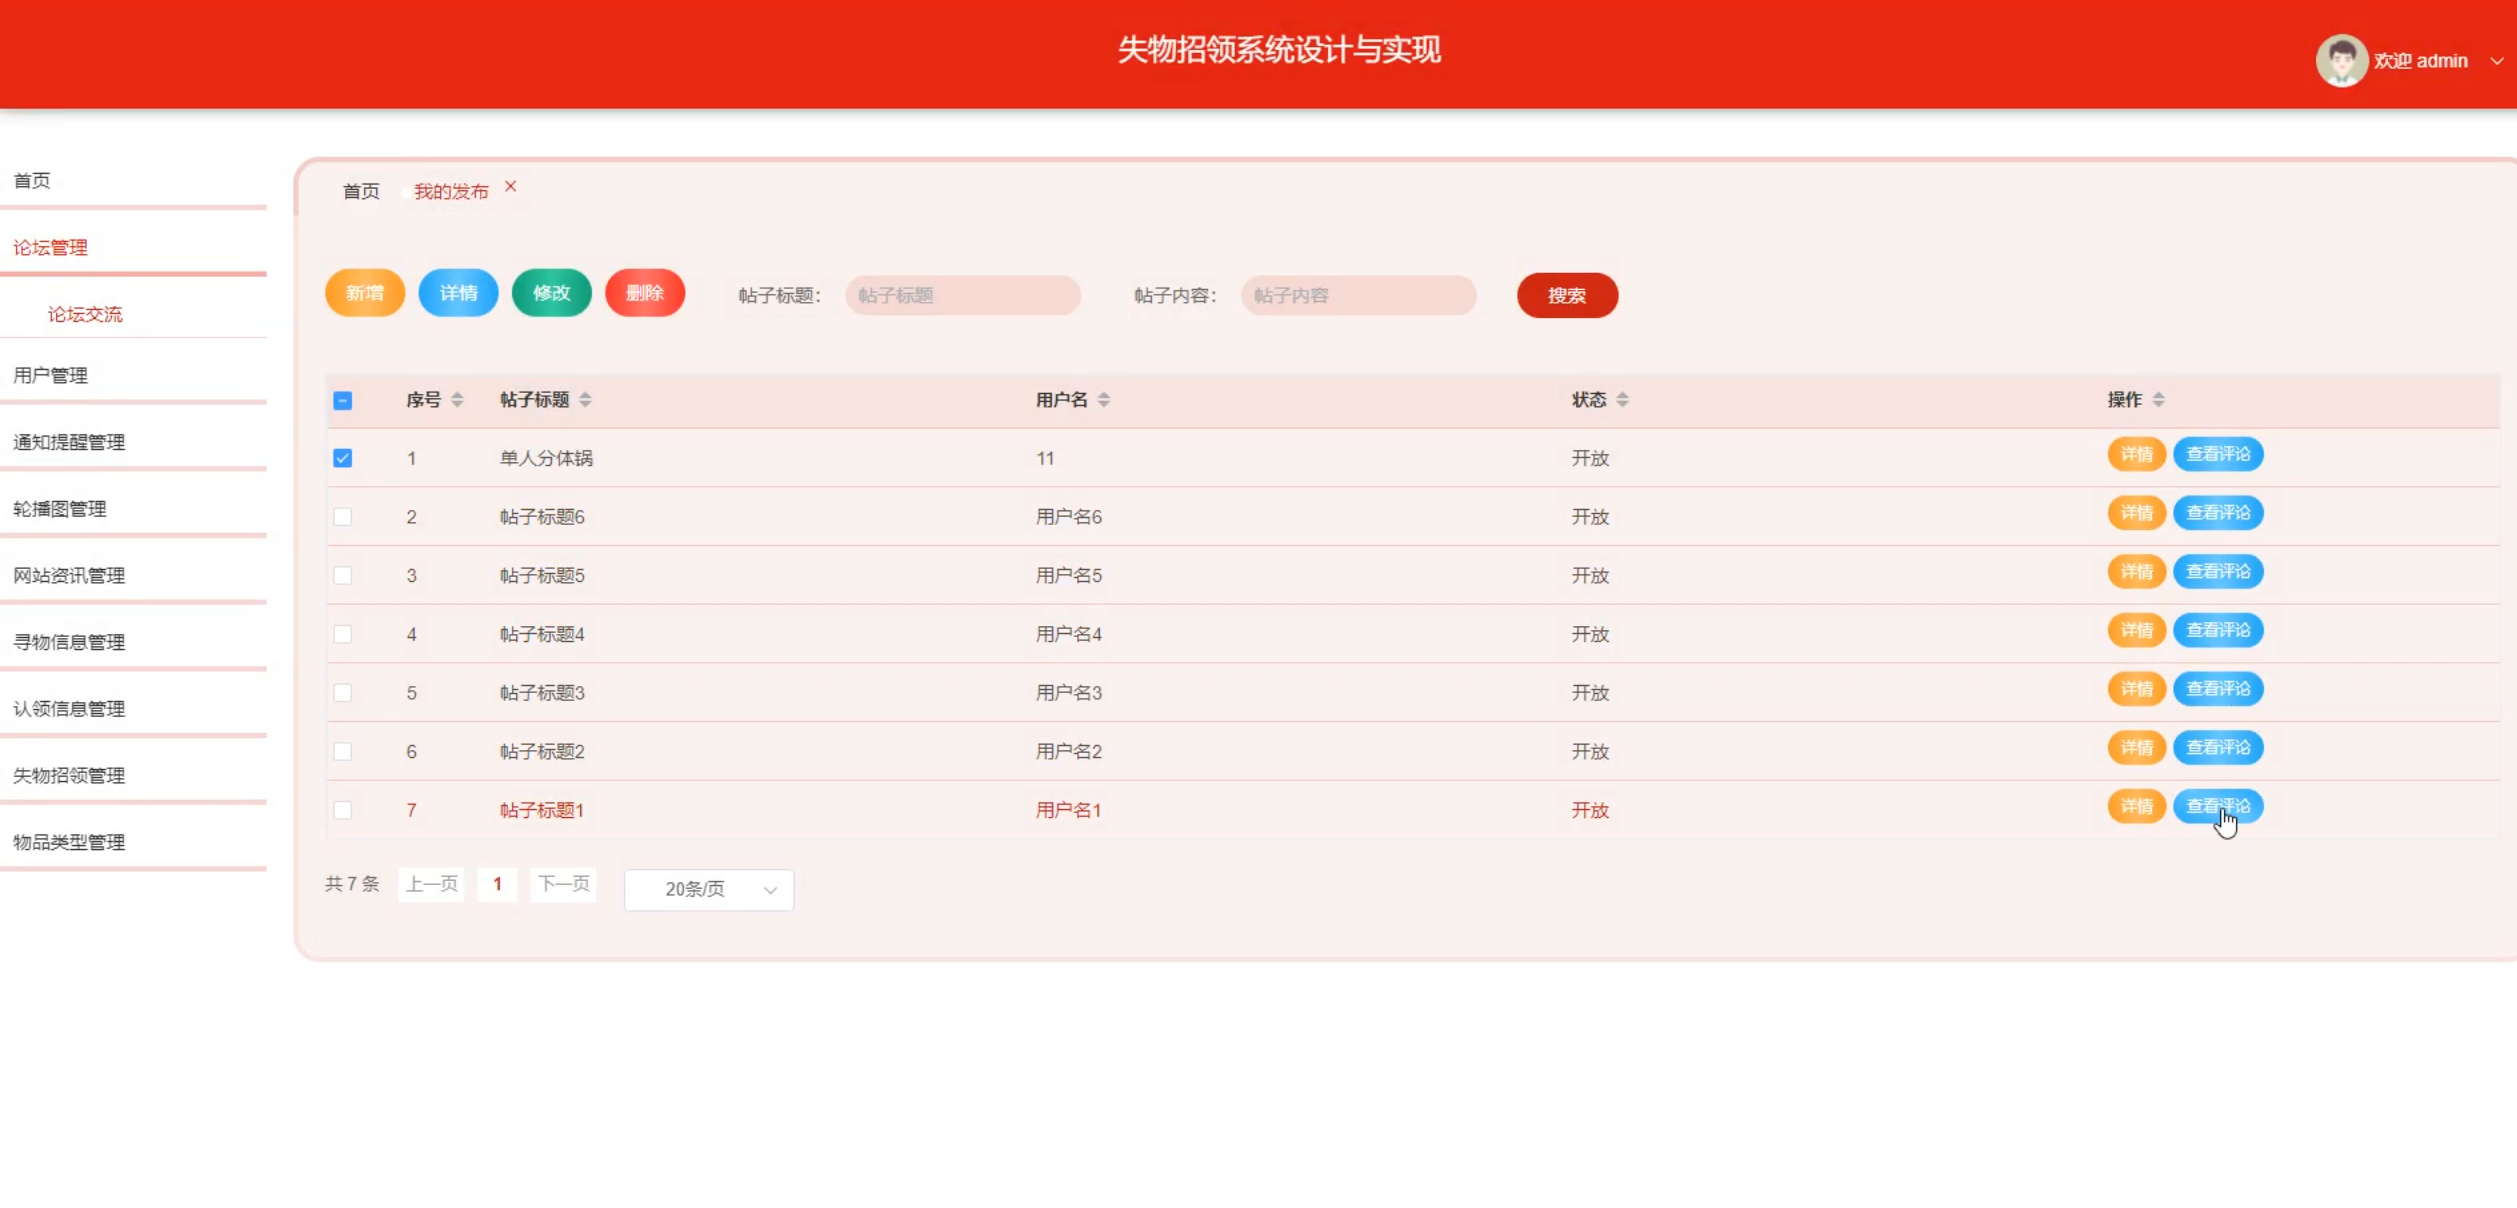Viewport: 2517px width, 1208px height.
Task: Switch to the 首页 breadcrumb tab
Action: (x=361, y=191)
